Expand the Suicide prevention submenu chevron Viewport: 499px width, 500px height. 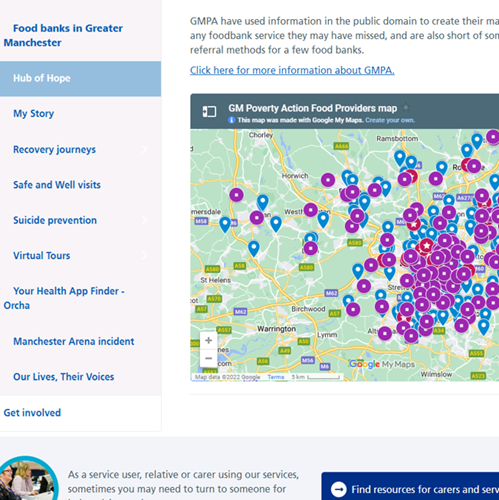pos(144,220)
